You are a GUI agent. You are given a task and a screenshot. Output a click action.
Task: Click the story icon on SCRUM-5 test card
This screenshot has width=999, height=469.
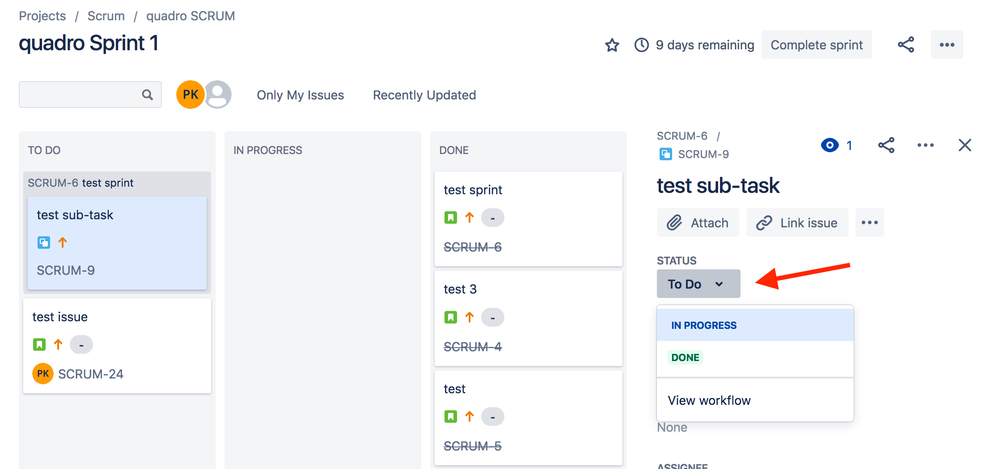coord(450,417)
